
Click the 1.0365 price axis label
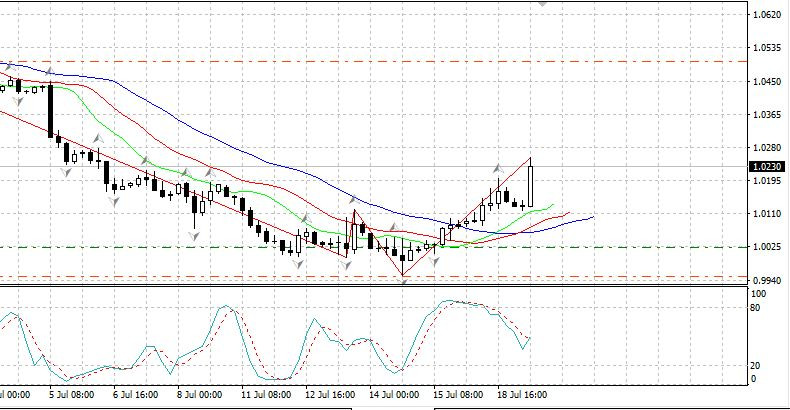766,115
